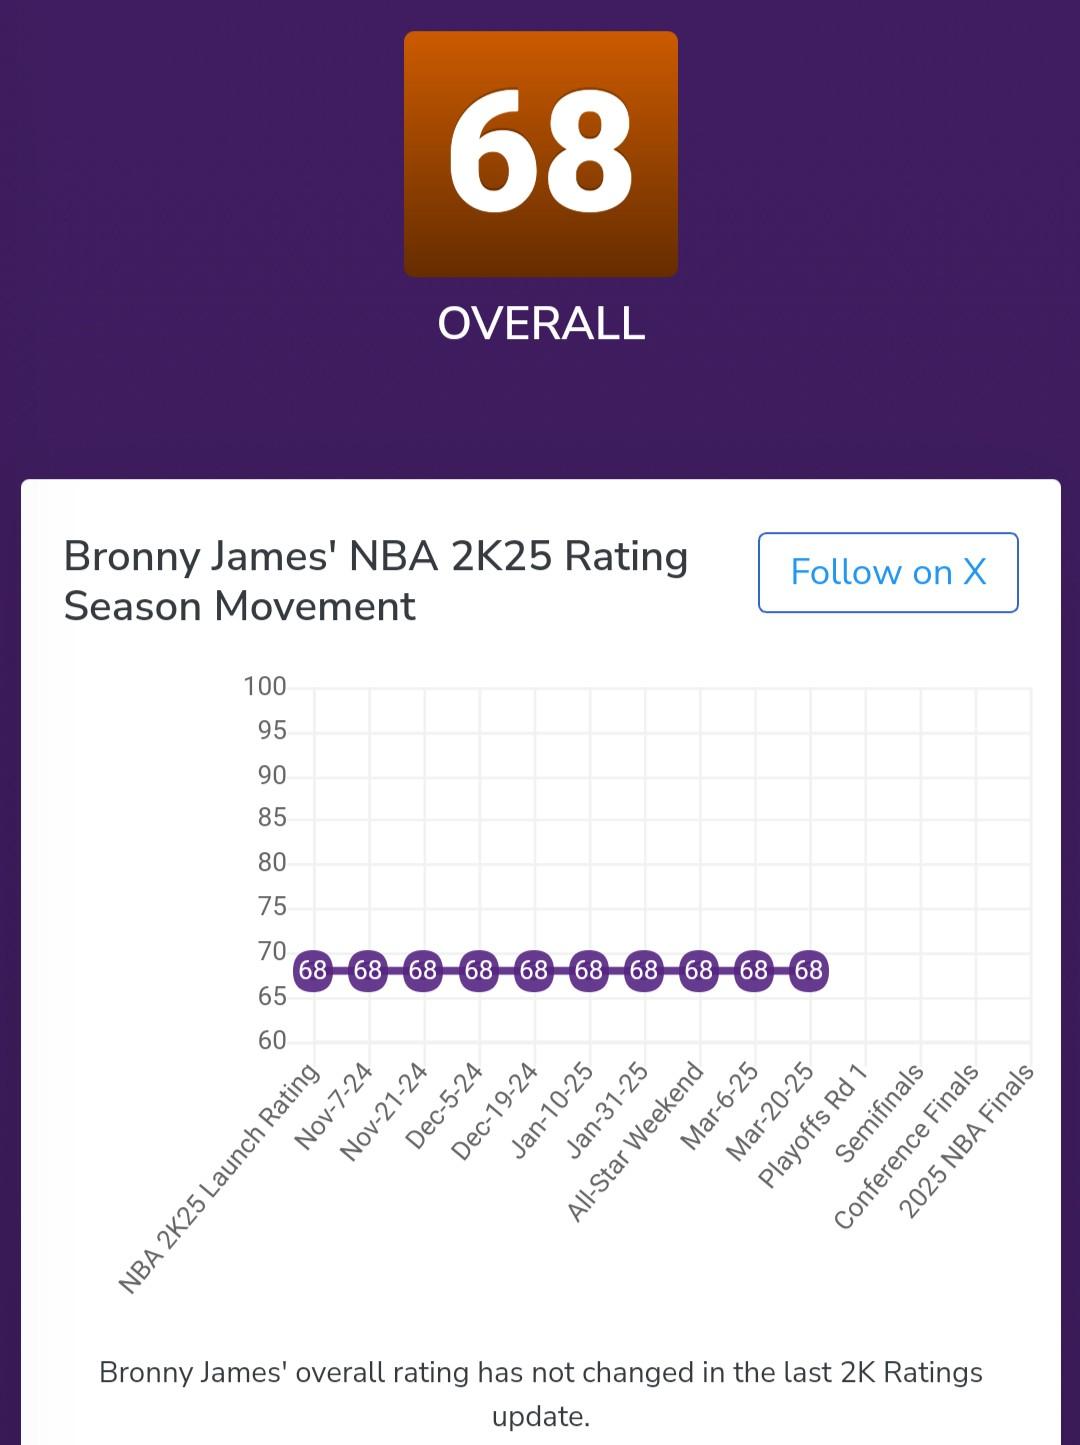The width and height of the screenshot is (1080, 1445).
Task: Select the Dec-5-24 rating data point
Action: tap(479, 971)
